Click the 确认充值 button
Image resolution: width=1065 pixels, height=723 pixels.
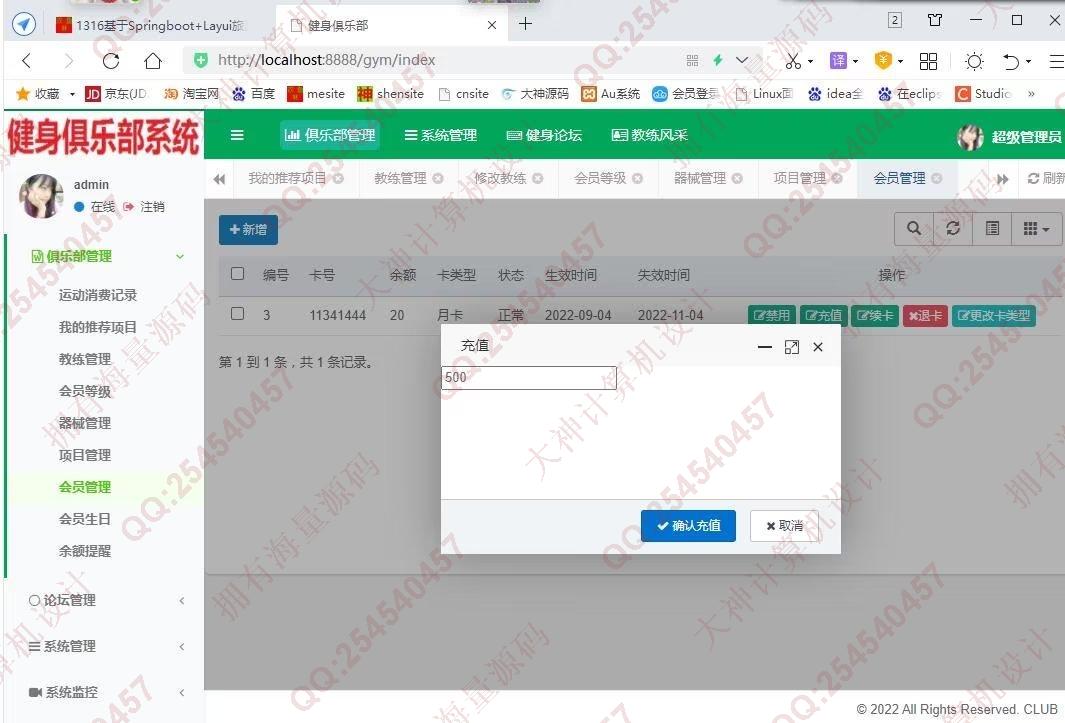(x=688, y=526)
